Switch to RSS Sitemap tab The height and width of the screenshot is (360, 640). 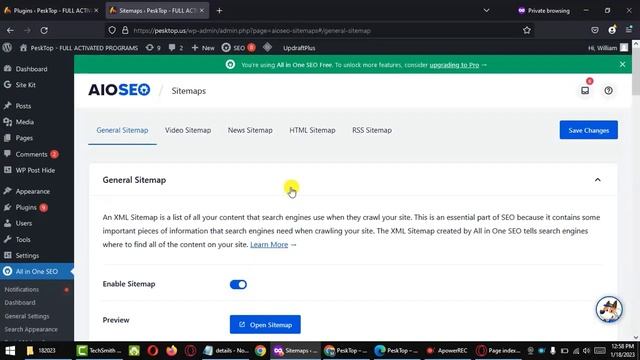point(372,130)
